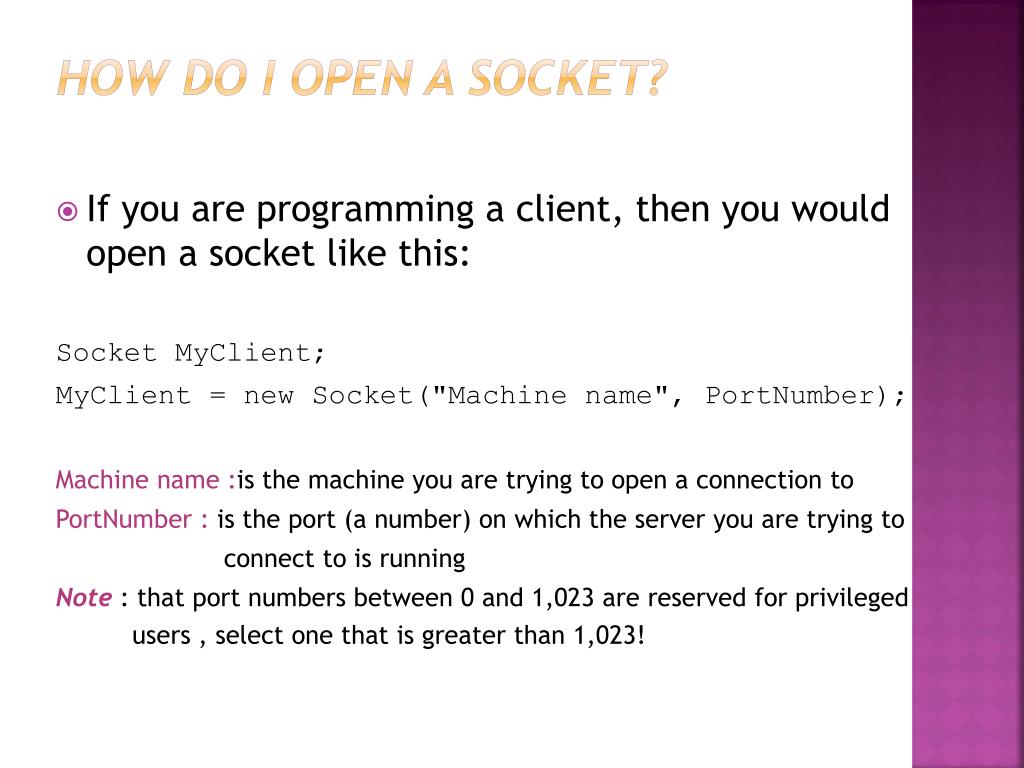Click the pink 'Machine name :' label
1024x768 pixels.
point(146,480)
